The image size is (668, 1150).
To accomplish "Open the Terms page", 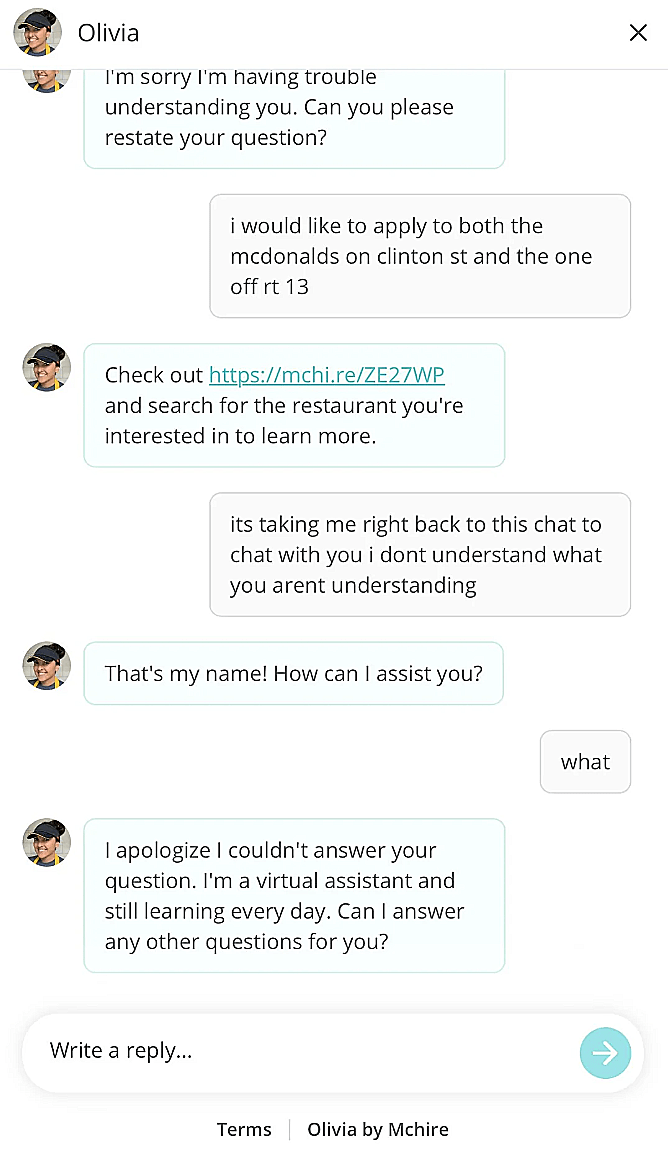I will point(244,1129).
